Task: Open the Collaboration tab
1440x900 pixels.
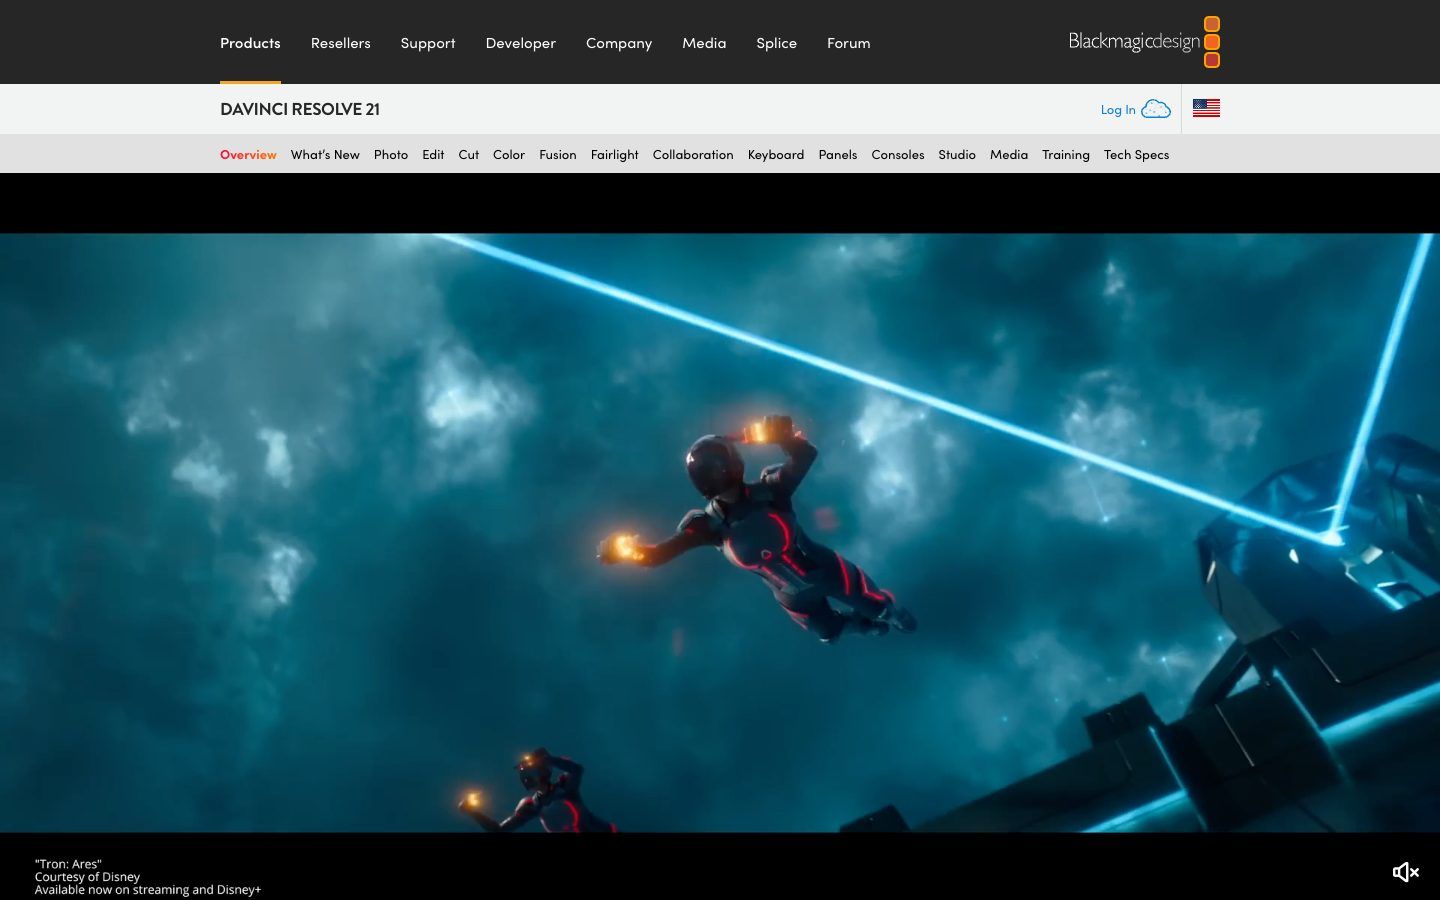Action: (x=693, y=154)
